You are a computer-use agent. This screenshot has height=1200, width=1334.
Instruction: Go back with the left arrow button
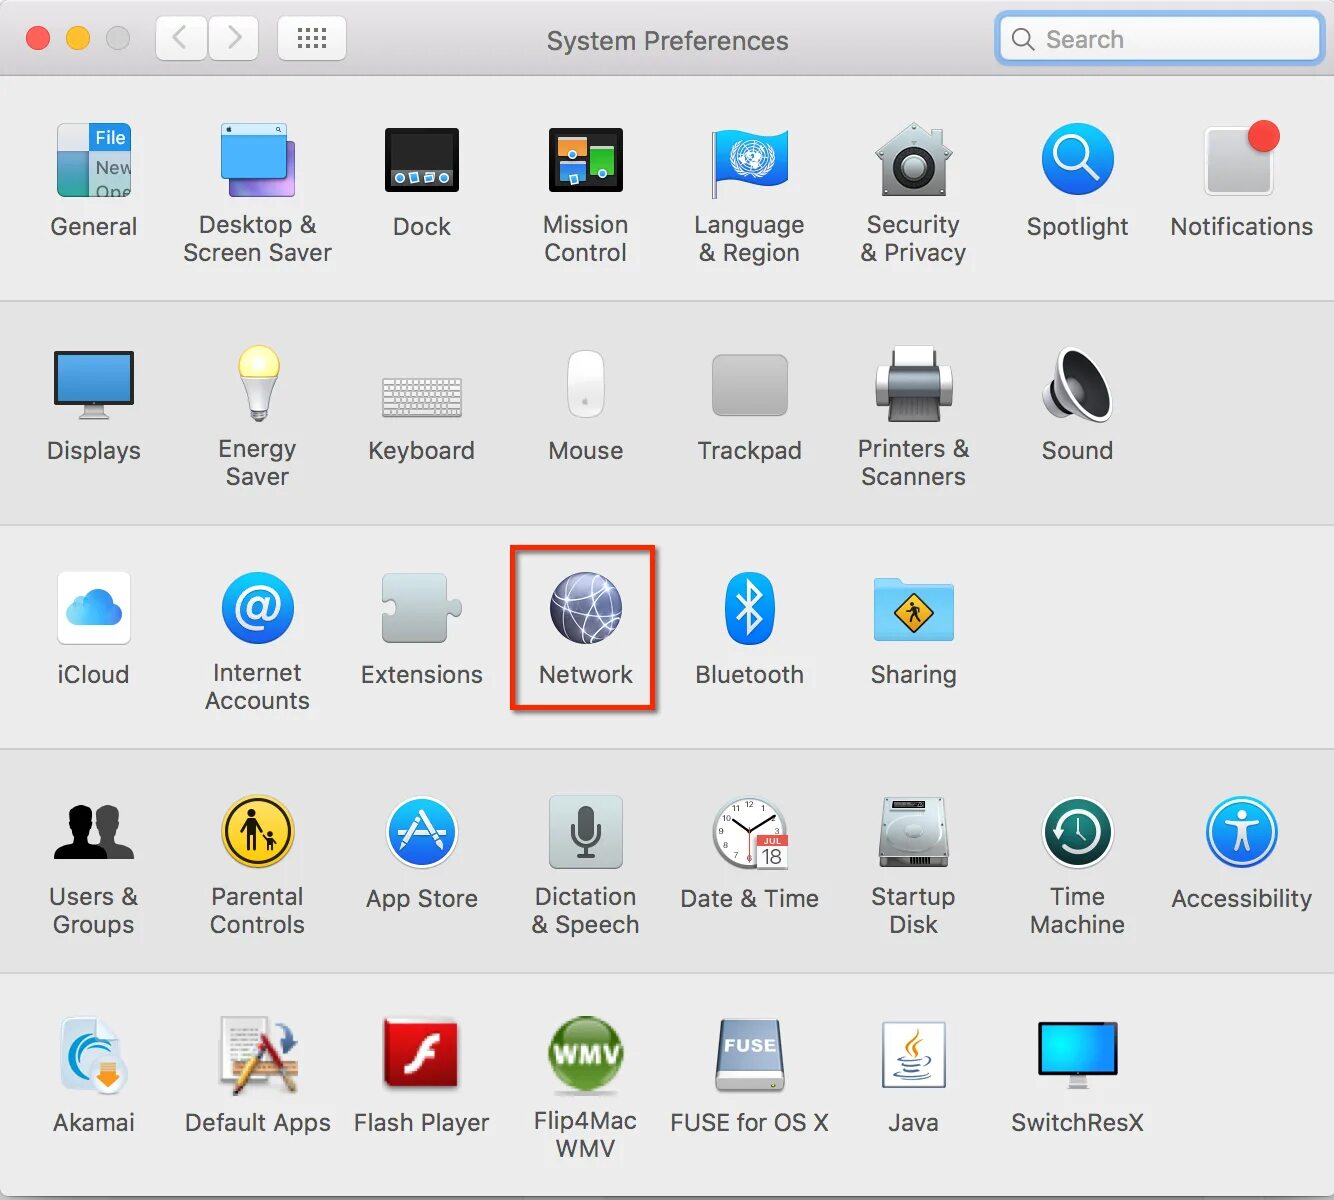[182, 38]
